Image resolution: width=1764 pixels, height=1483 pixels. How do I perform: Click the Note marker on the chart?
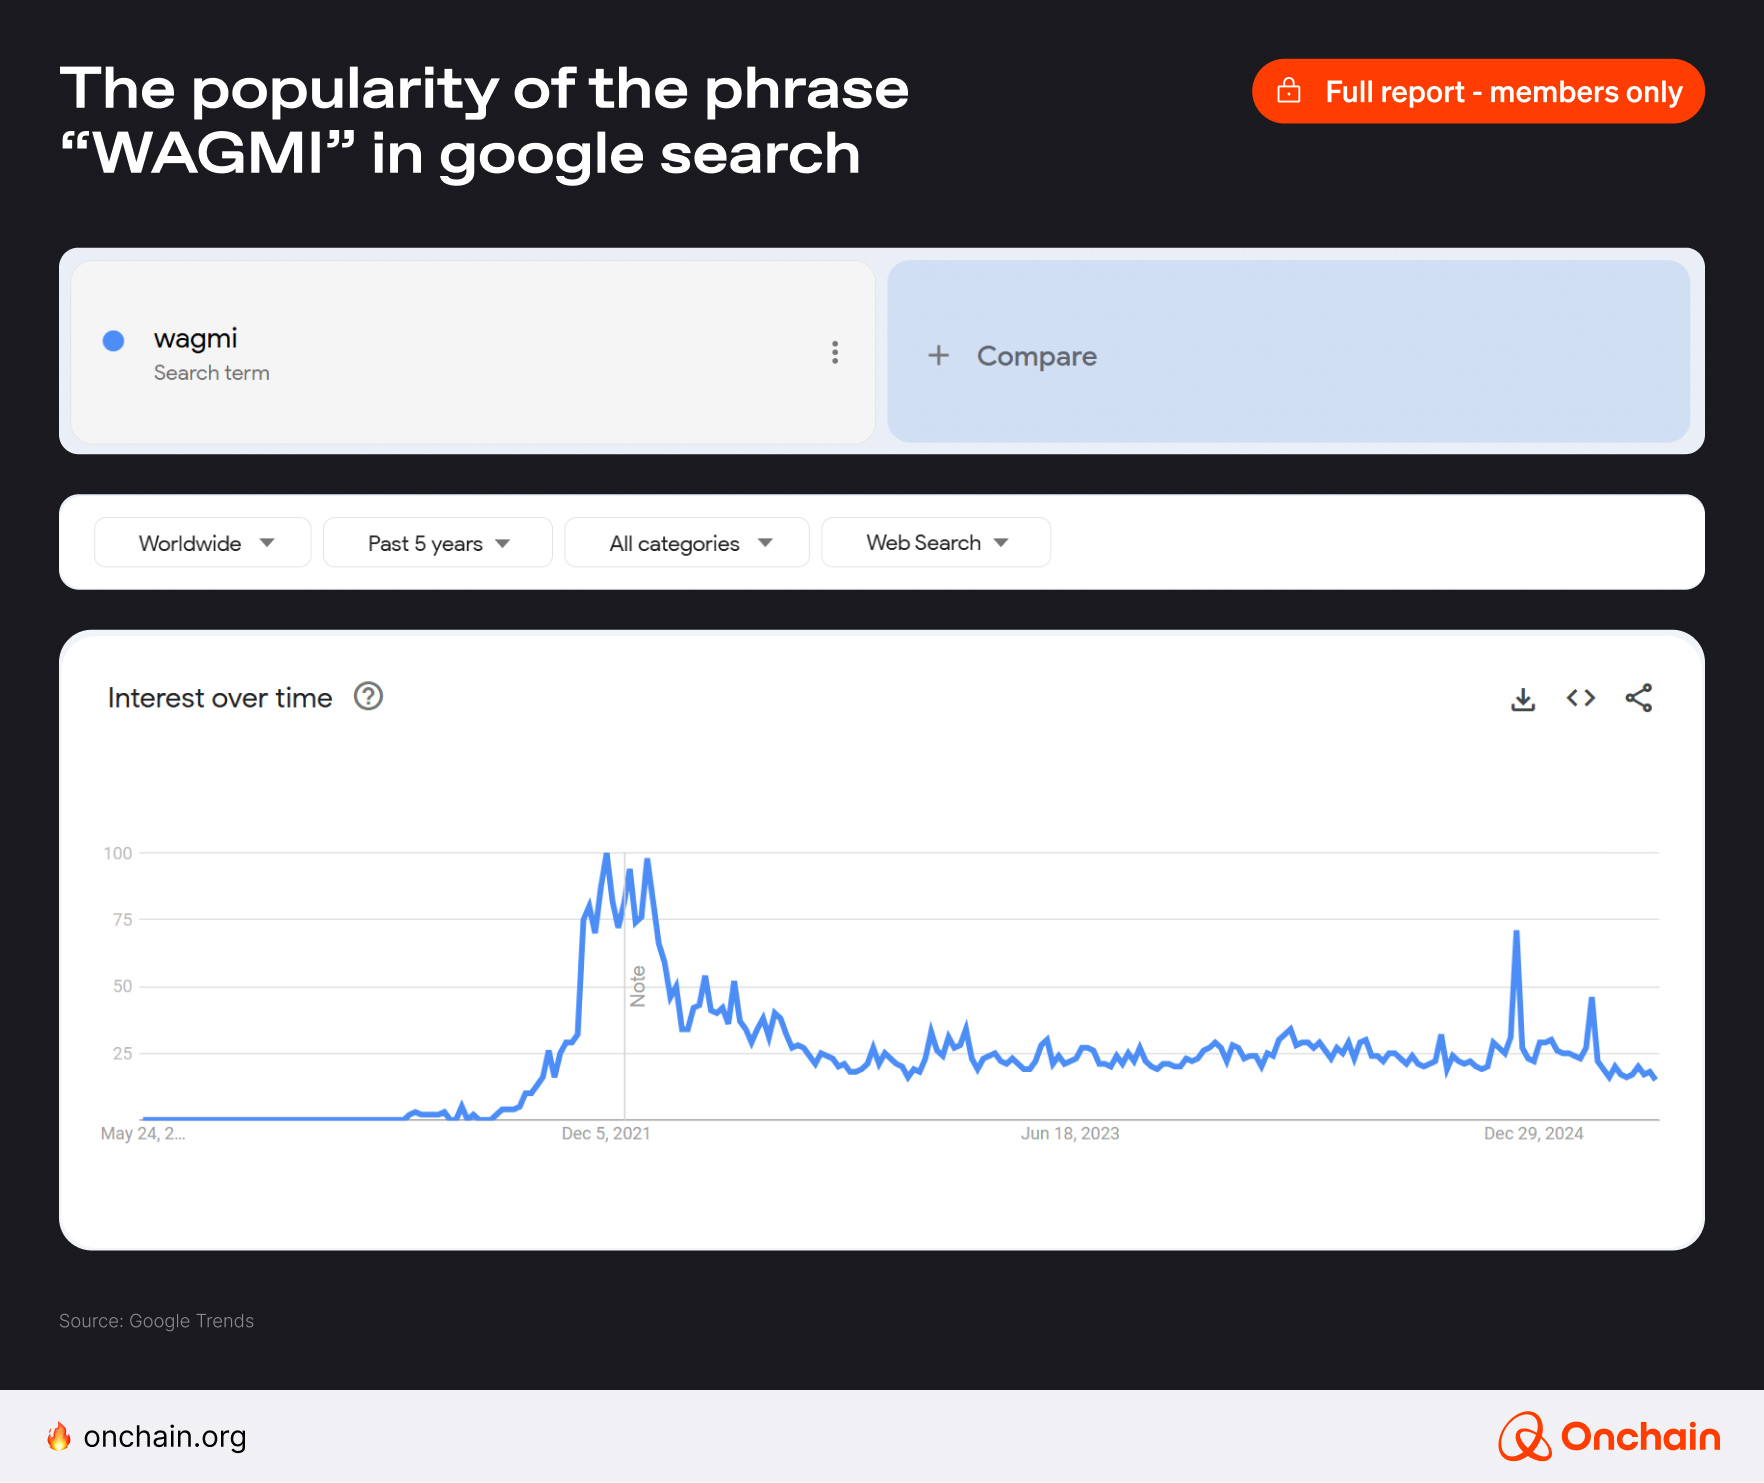638,985
